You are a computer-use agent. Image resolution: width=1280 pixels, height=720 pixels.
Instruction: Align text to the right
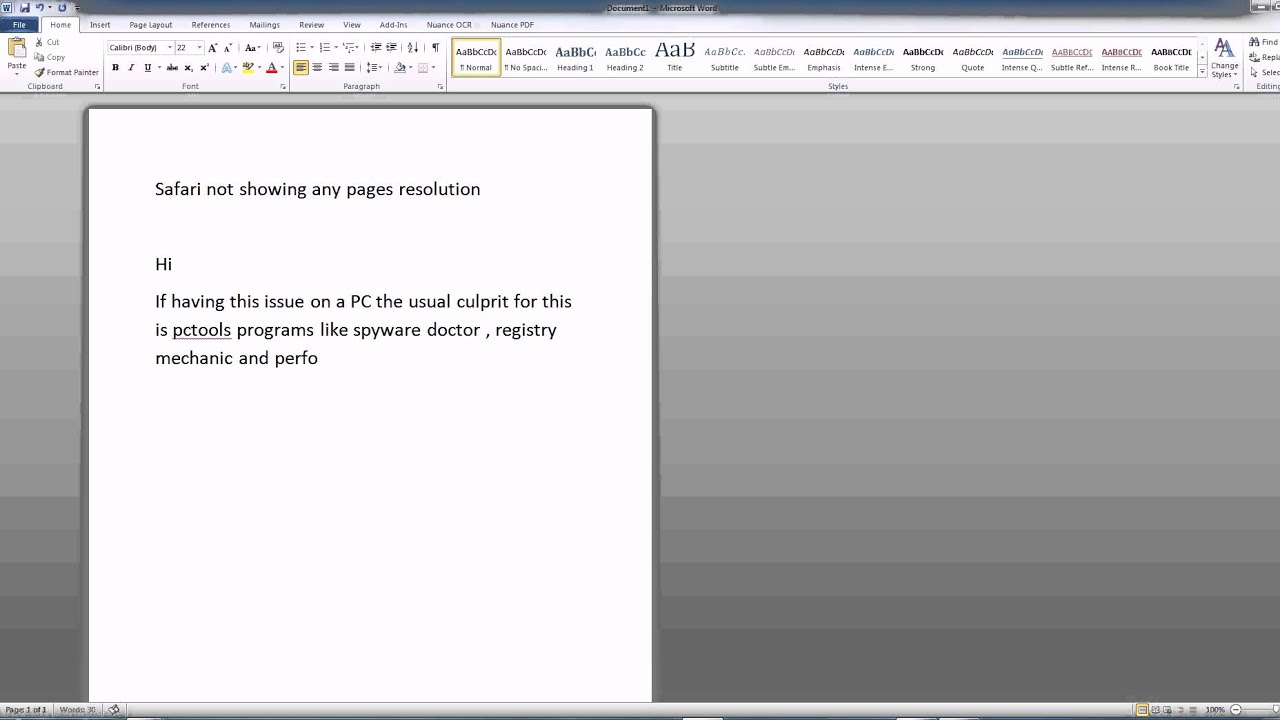[x=333, y=68]
